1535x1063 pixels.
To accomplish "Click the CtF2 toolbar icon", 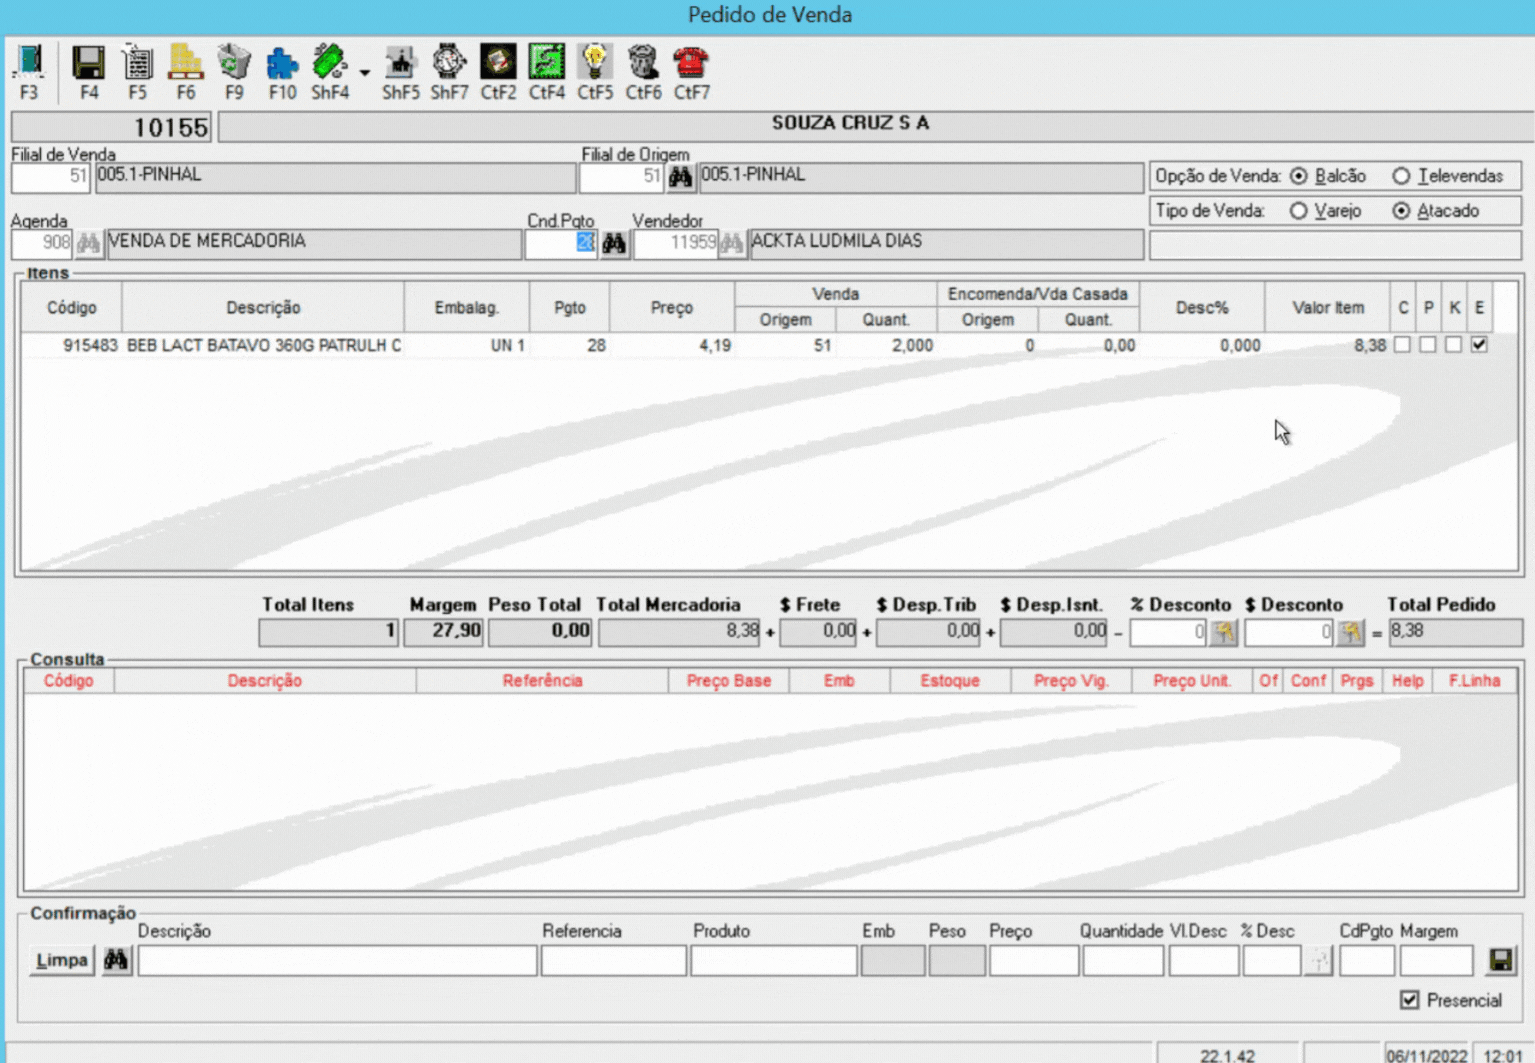I will (x=498, y=63).
